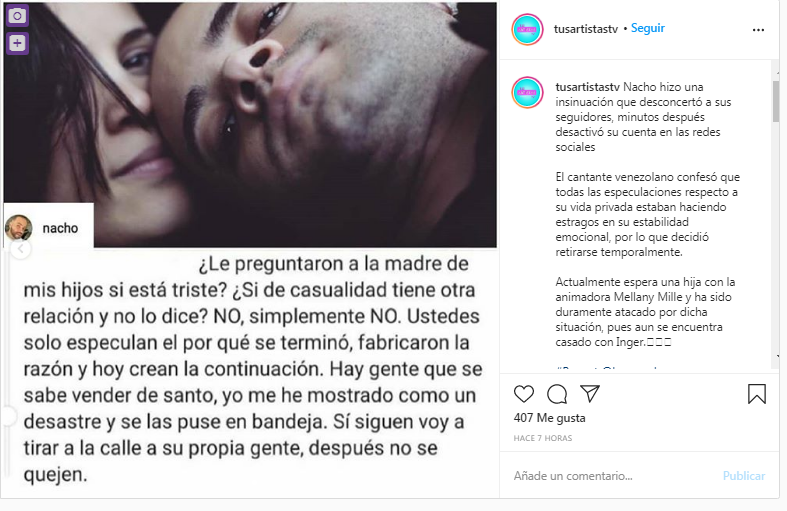Like the post with the heart icon
The width and height of the screenshot is (787, 511).
point(523,394)
